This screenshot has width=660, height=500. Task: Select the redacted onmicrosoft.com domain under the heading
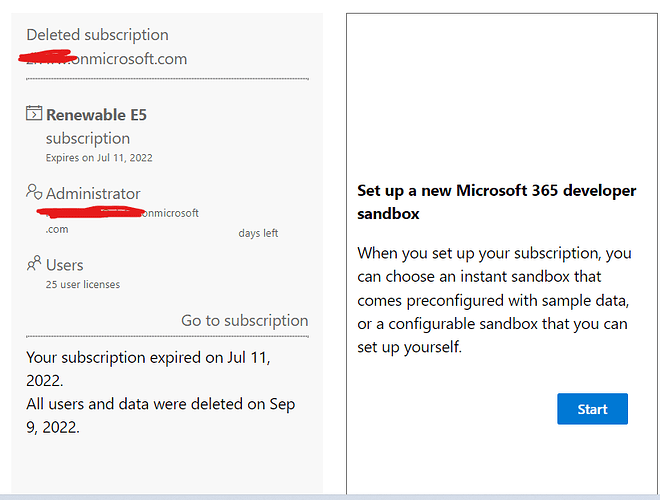pos(107,59)
